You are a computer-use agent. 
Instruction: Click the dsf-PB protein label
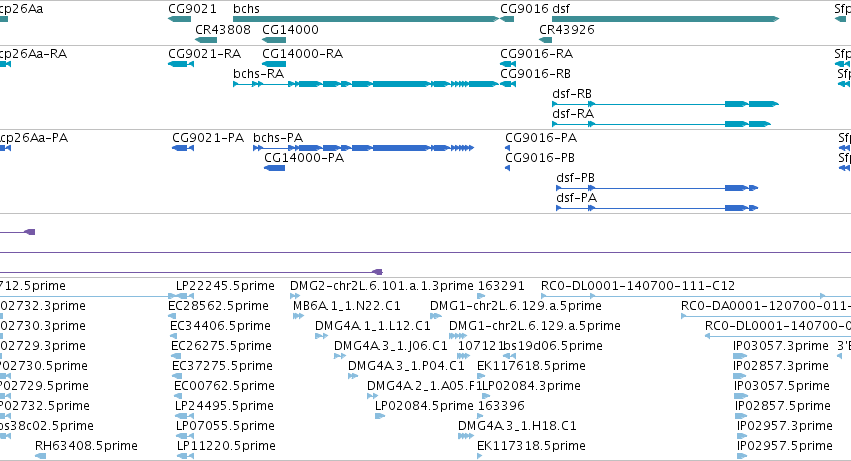tap(575, 178)
